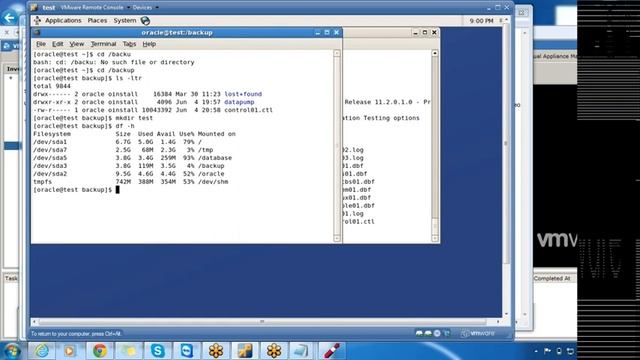640x360 pixels.
Task: Open the Windows Start menu orb
Action: tap(11, 351)
